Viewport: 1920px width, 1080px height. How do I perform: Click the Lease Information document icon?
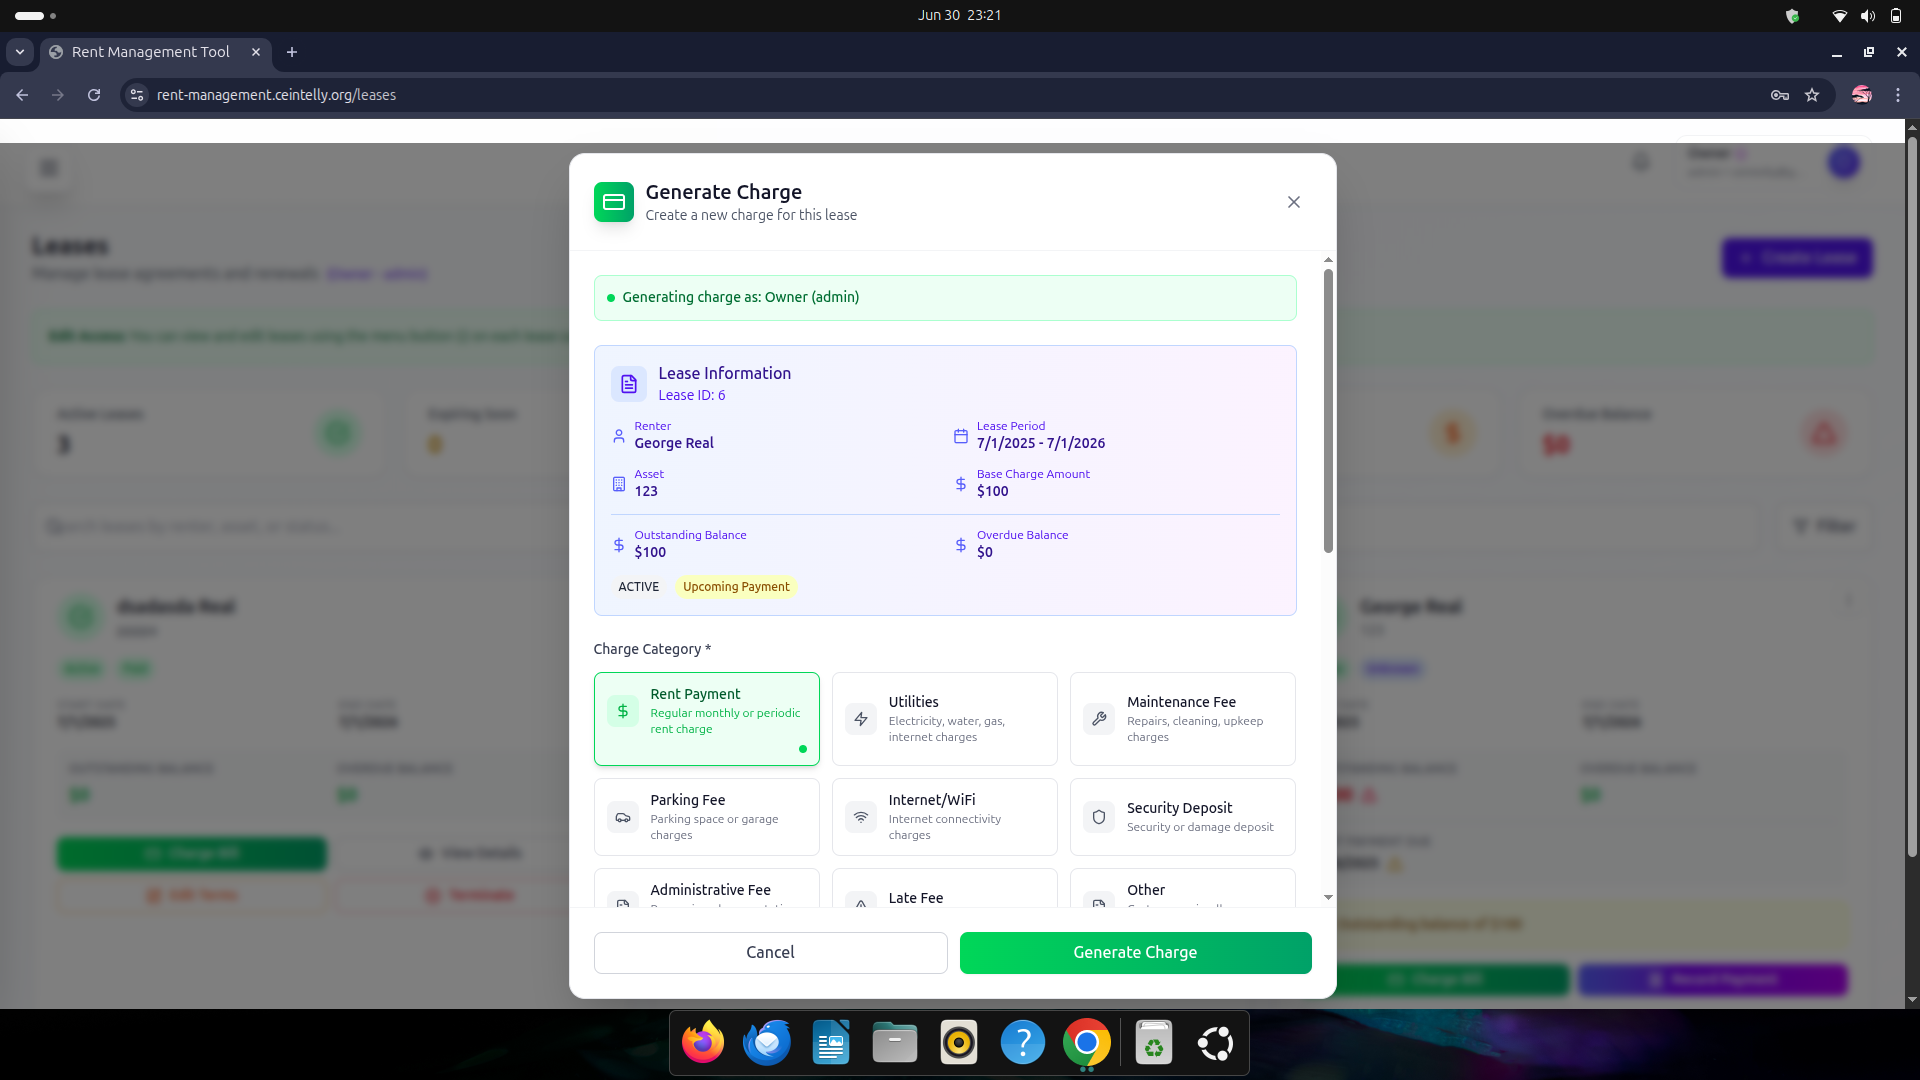[x=628, y=384]
